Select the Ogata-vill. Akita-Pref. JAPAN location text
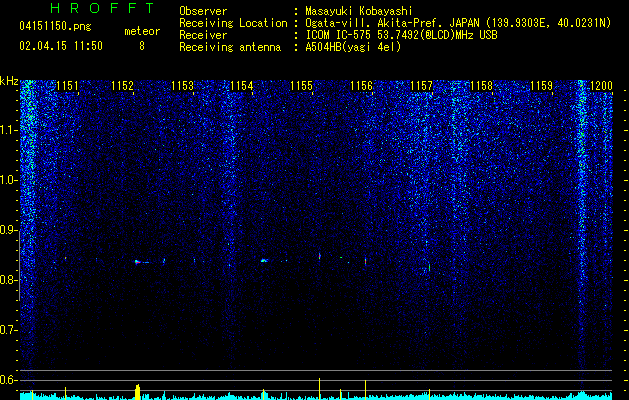The image size is (629, 400). pyautogui.click(x=458, y=23)
